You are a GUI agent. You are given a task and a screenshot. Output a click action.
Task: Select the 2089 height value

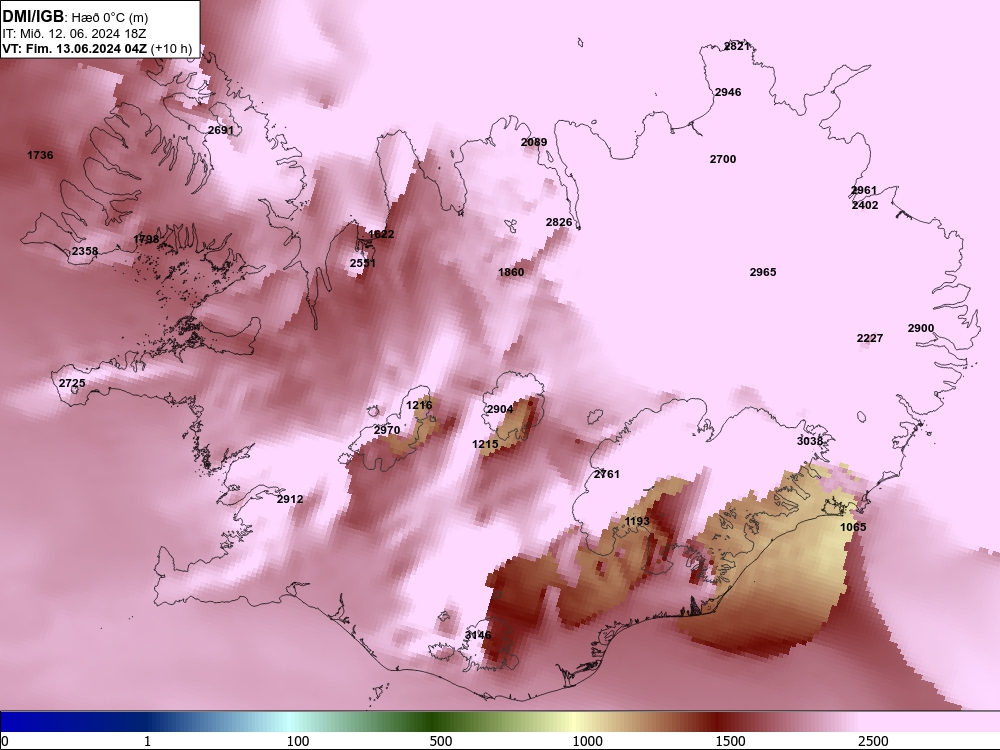click(x=534, y=142)
